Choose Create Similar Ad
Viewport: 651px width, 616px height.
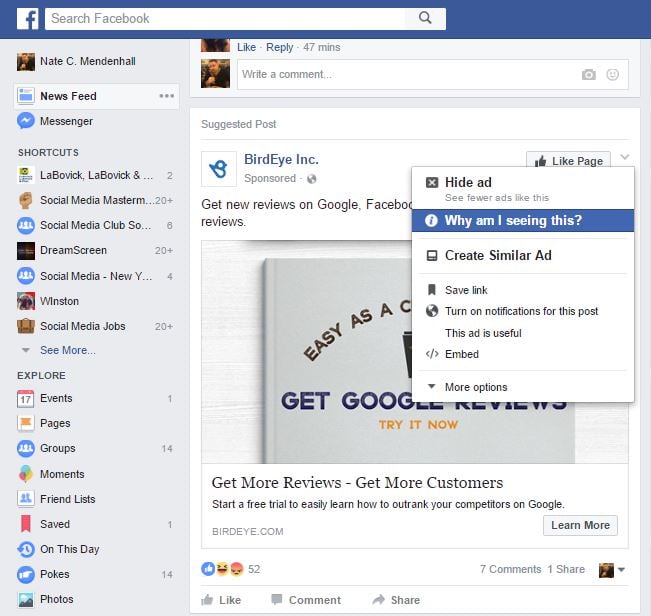523,255
